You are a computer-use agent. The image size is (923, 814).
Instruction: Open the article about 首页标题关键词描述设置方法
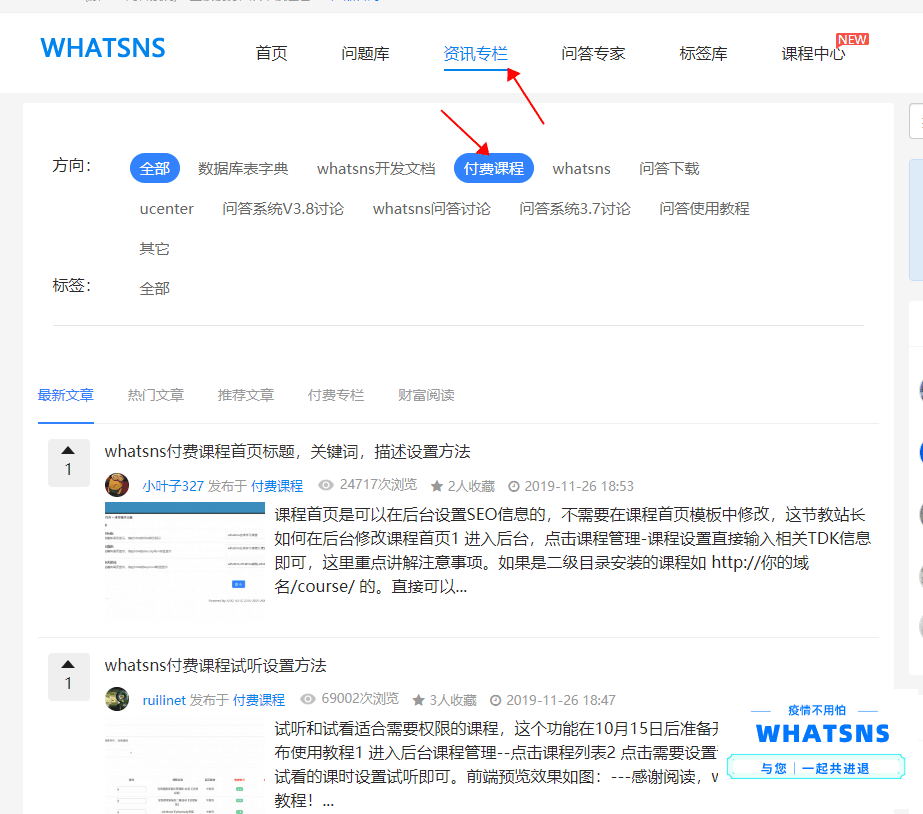(287, 451)
